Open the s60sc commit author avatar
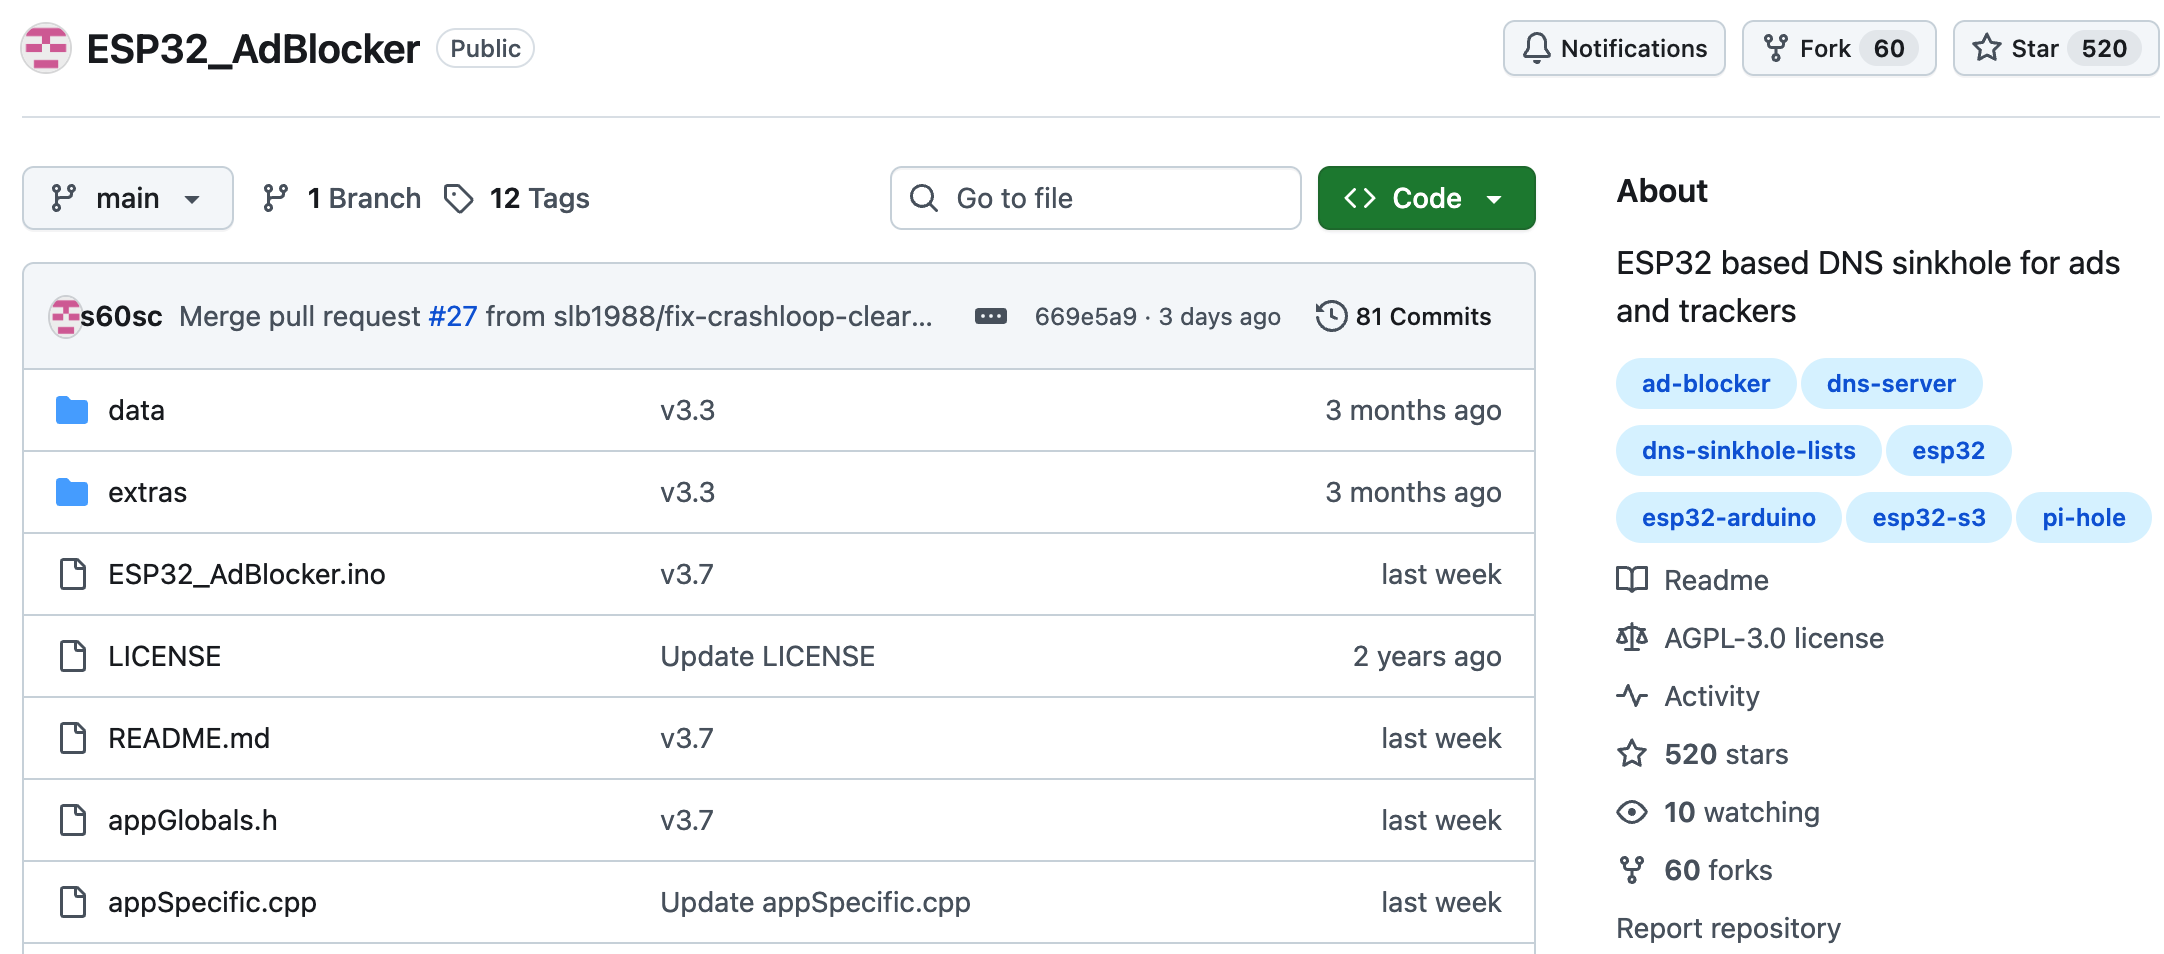Image resolution: width=2164 pixels, height=954 pixels. click(65, 316)
